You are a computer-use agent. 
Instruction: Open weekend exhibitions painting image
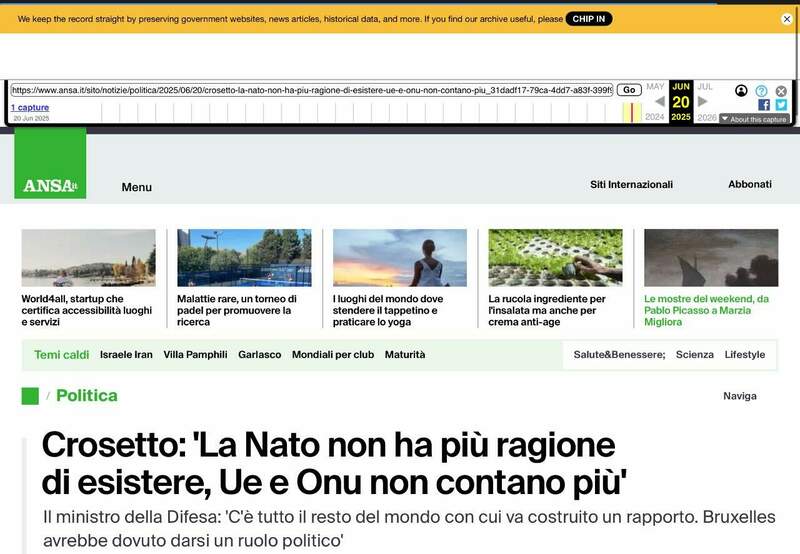click(x=711, y=258)
